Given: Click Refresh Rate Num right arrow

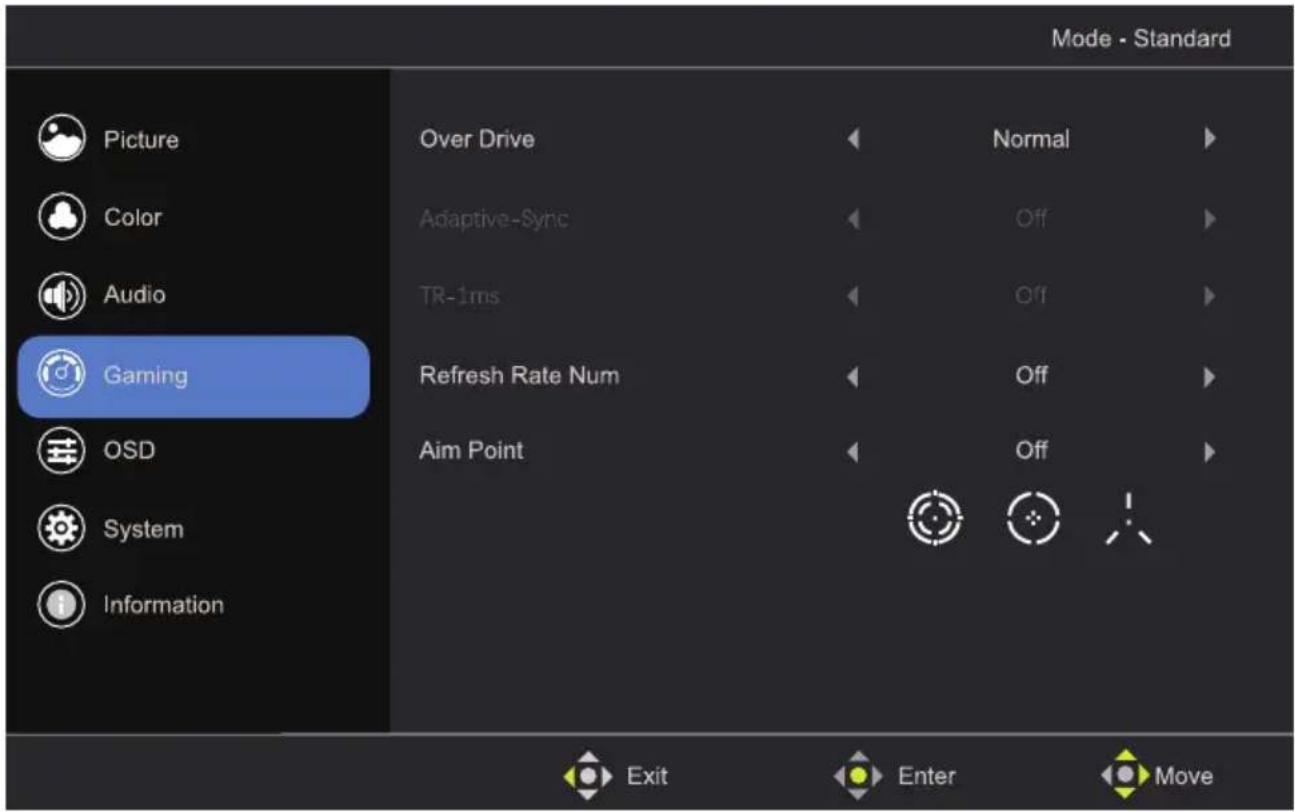Looking at the screenshot, I should [1210, 377].
